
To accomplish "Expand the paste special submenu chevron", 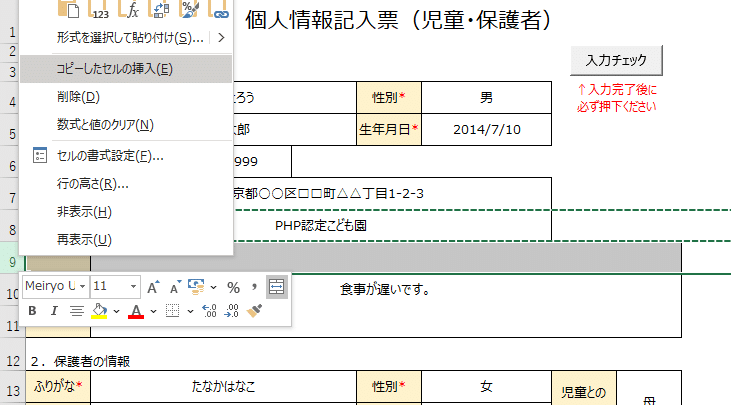I will point(221,38).
